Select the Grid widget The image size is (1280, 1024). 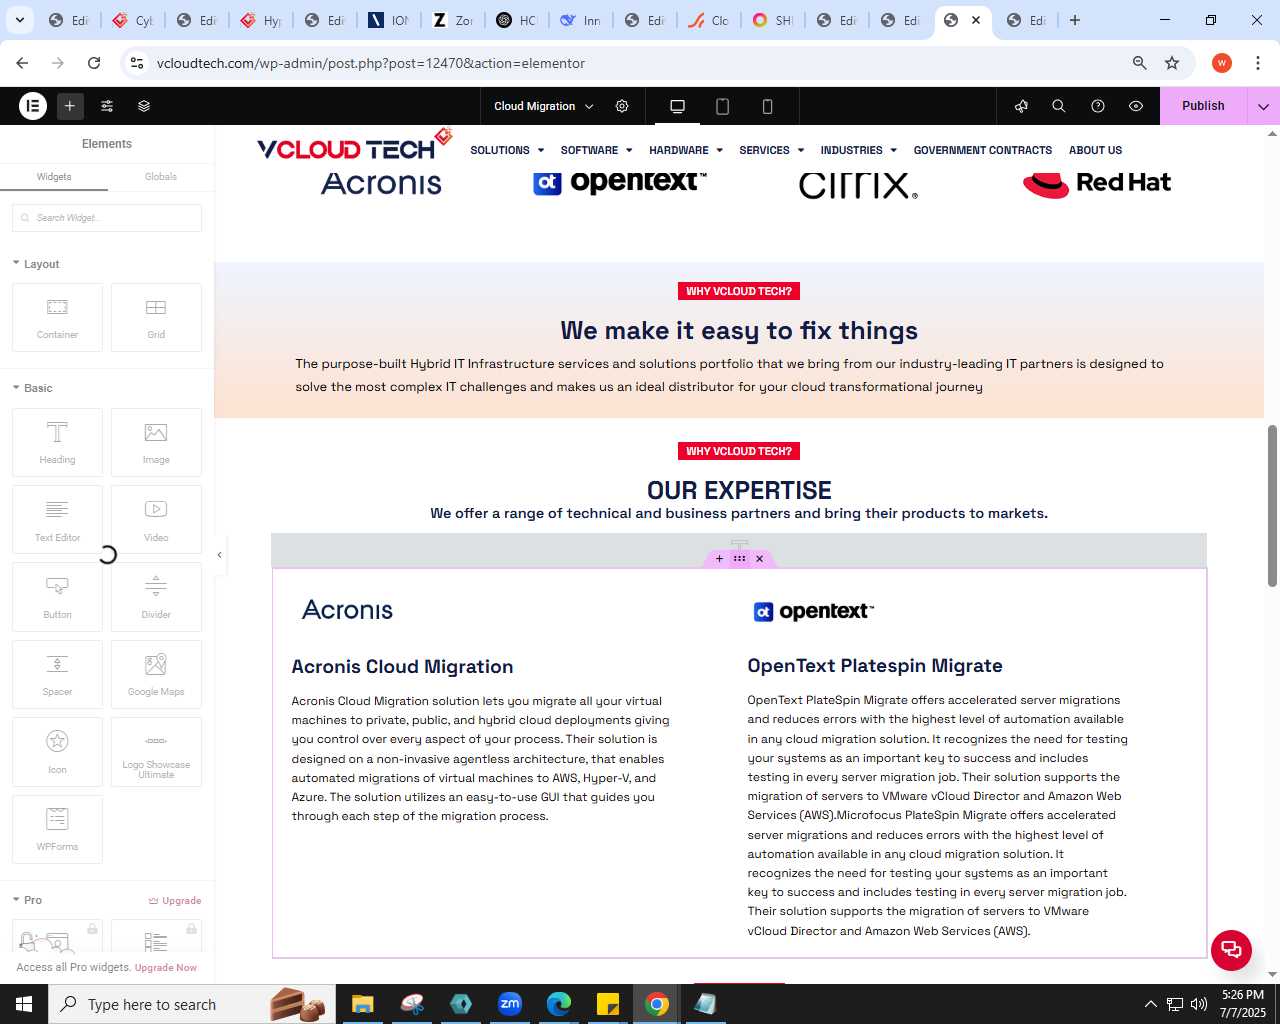pyautogui.click(x=156, y=318)
